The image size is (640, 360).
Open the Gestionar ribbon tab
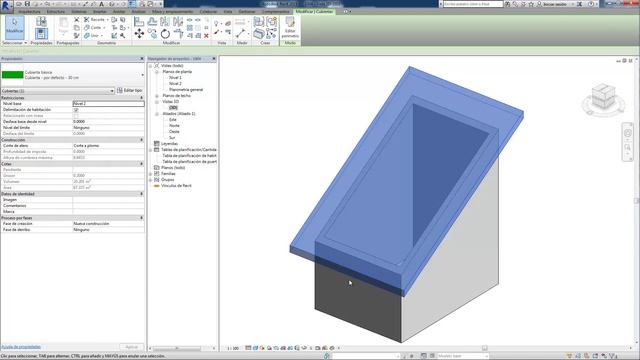click(x=247, y=12)
